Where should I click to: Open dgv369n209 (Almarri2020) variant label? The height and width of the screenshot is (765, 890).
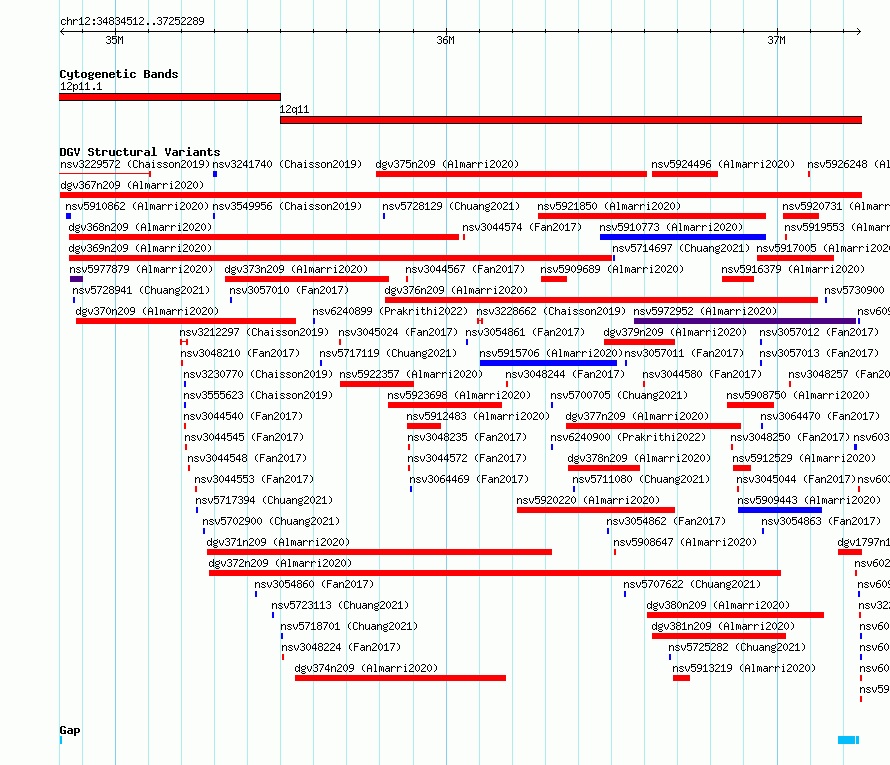pos(140,248)
